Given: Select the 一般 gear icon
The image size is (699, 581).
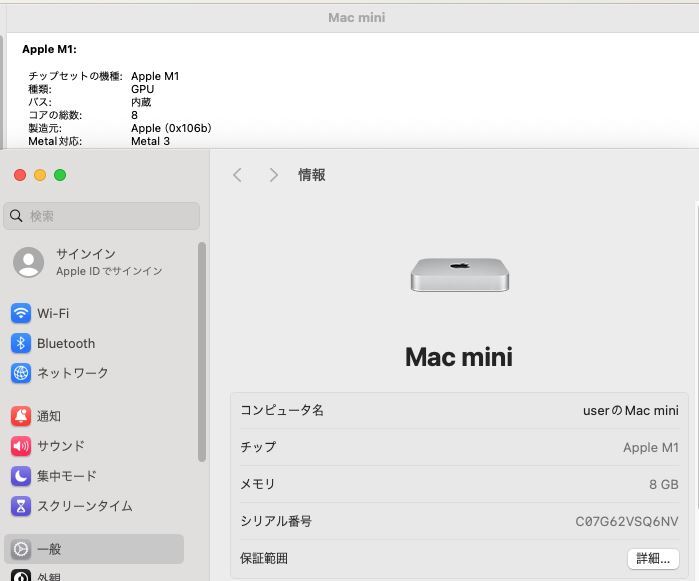Looking at the screenshot, I should [x=21, y=549].
